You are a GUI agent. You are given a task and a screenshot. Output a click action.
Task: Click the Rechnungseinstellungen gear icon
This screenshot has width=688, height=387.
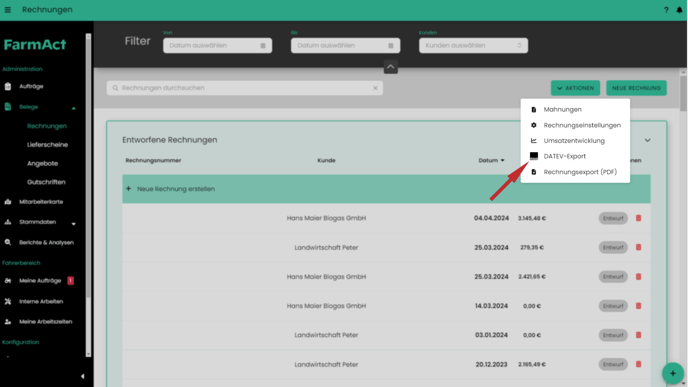click(534, 125)
